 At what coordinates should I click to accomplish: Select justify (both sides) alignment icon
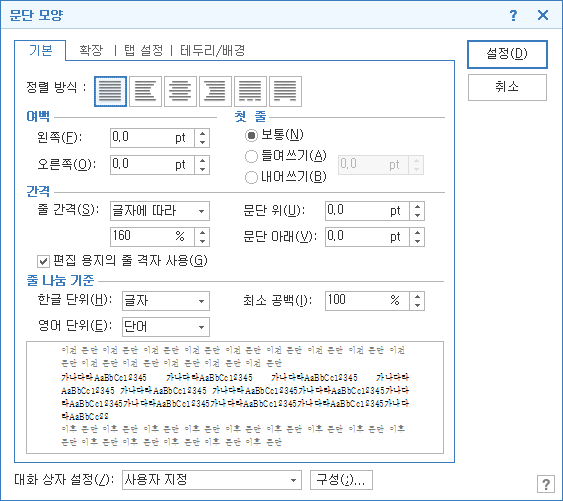pos(110,91)
